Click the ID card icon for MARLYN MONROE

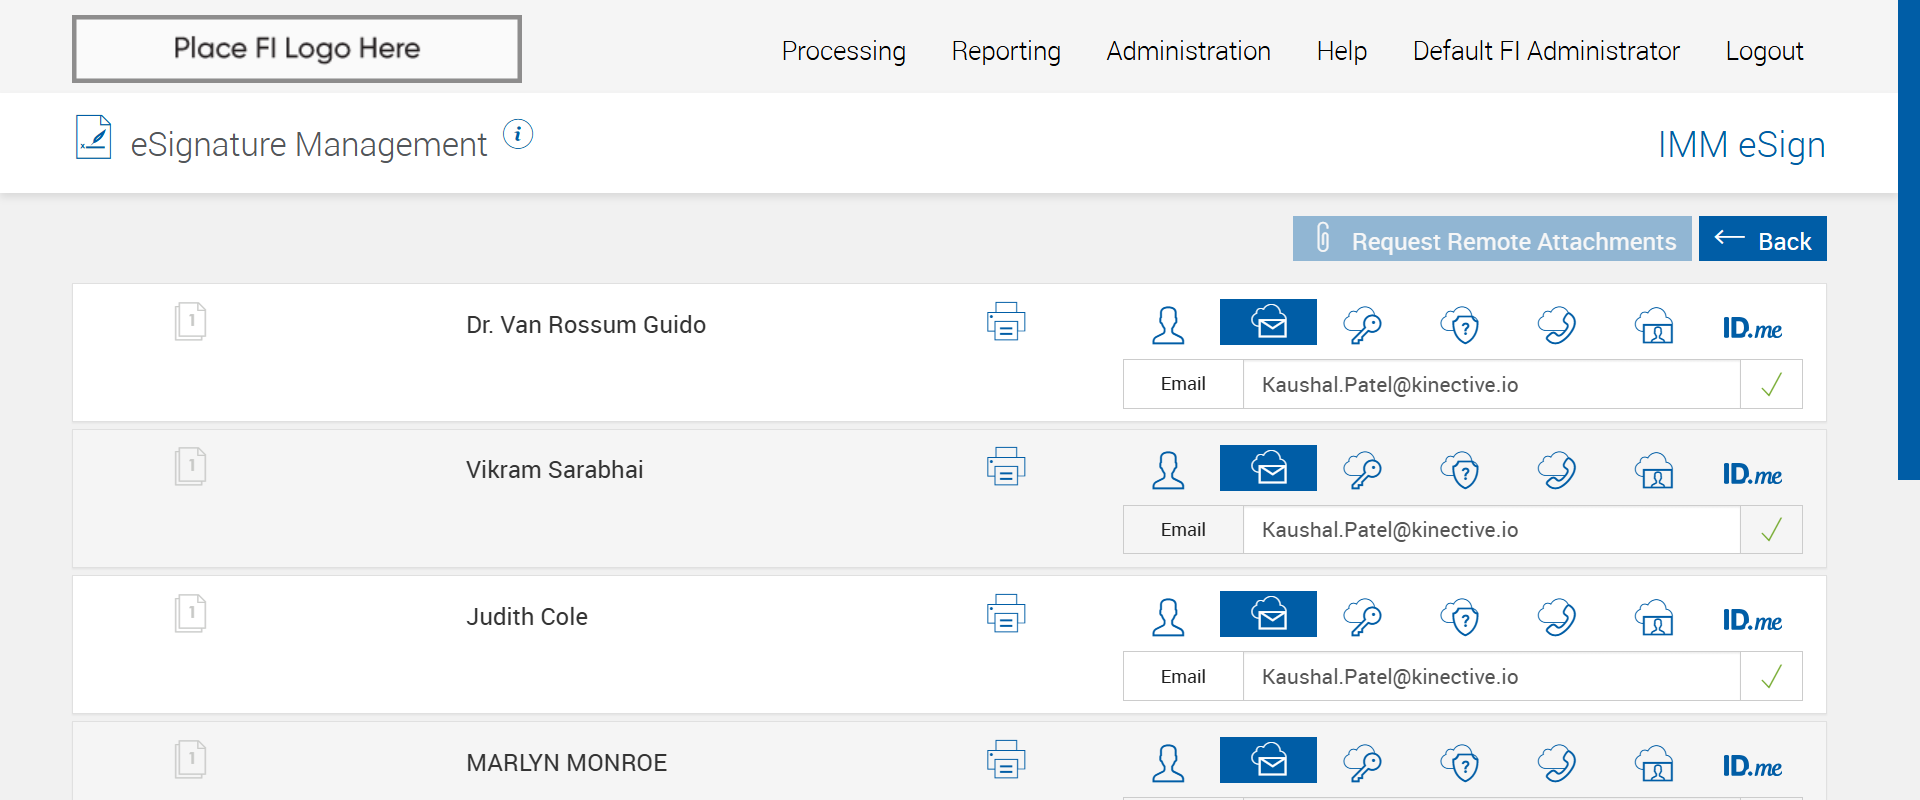click(1655, 764)
